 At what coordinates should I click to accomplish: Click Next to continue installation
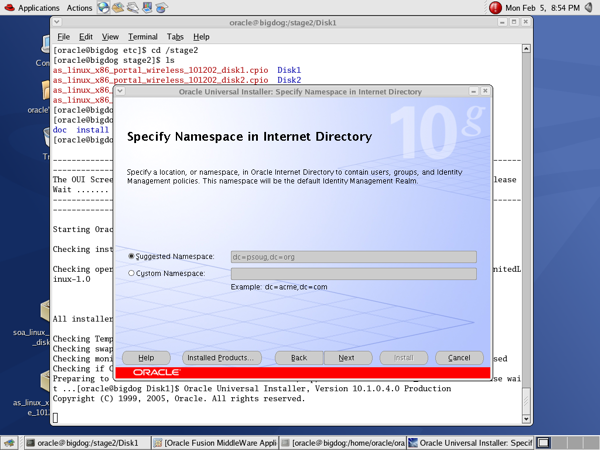tap(348, 358)
